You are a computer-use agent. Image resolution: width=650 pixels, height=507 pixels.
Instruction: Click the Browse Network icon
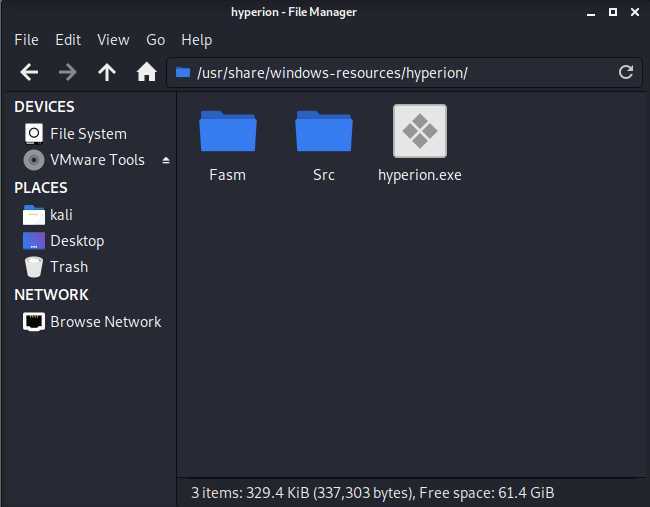[34, 322]
